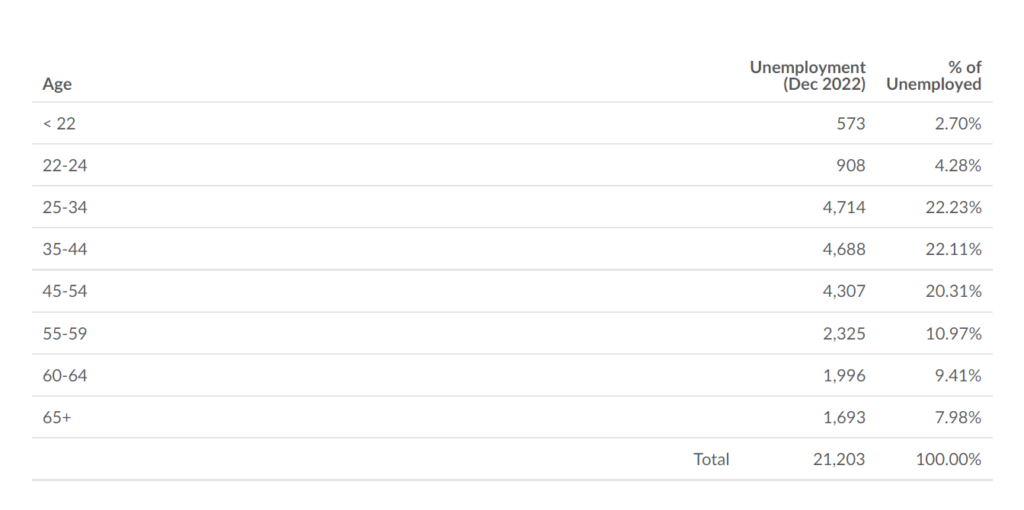
Task: Click the Age column header
Action: click(x=57, y=84)
